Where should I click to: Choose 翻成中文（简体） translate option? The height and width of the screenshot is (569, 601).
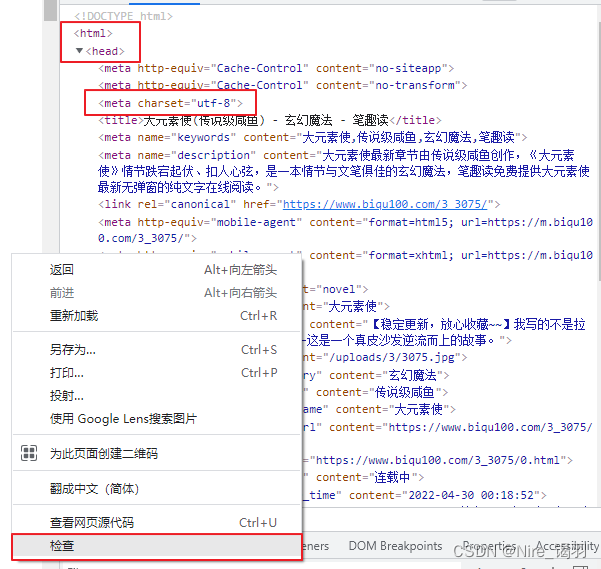156,489
